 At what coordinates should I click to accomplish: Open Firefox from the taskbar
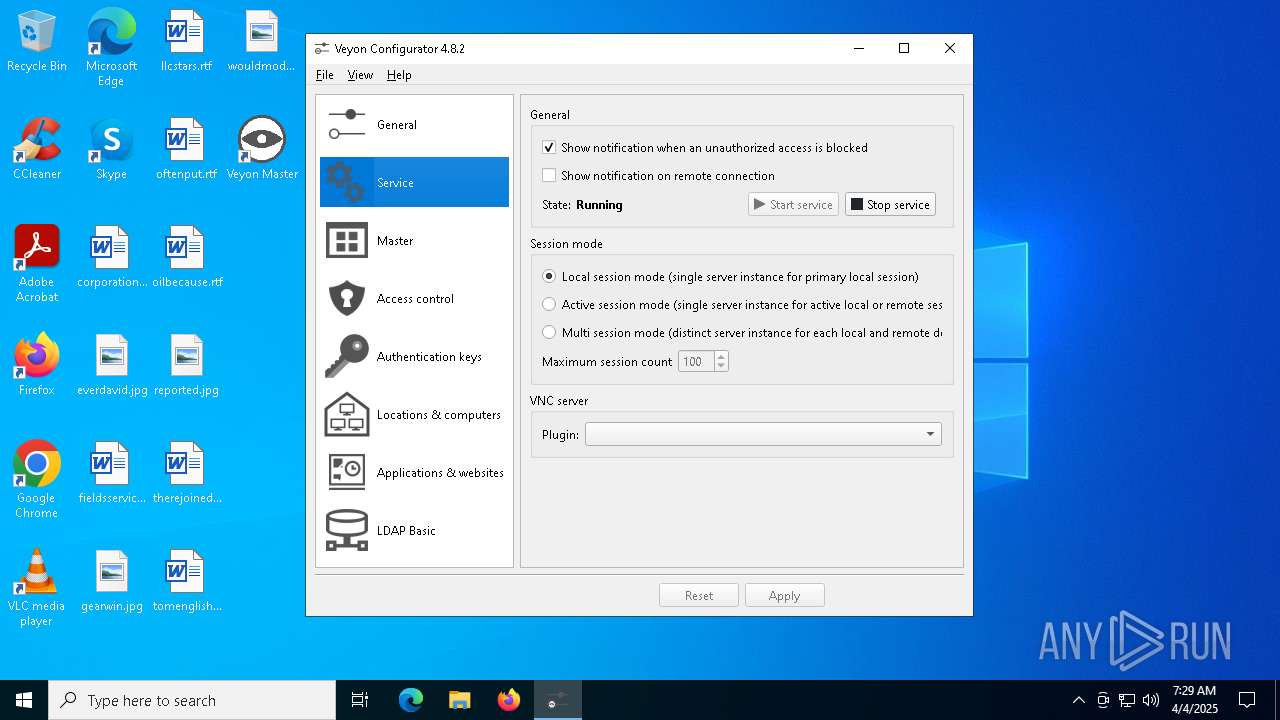coord(509,700)
